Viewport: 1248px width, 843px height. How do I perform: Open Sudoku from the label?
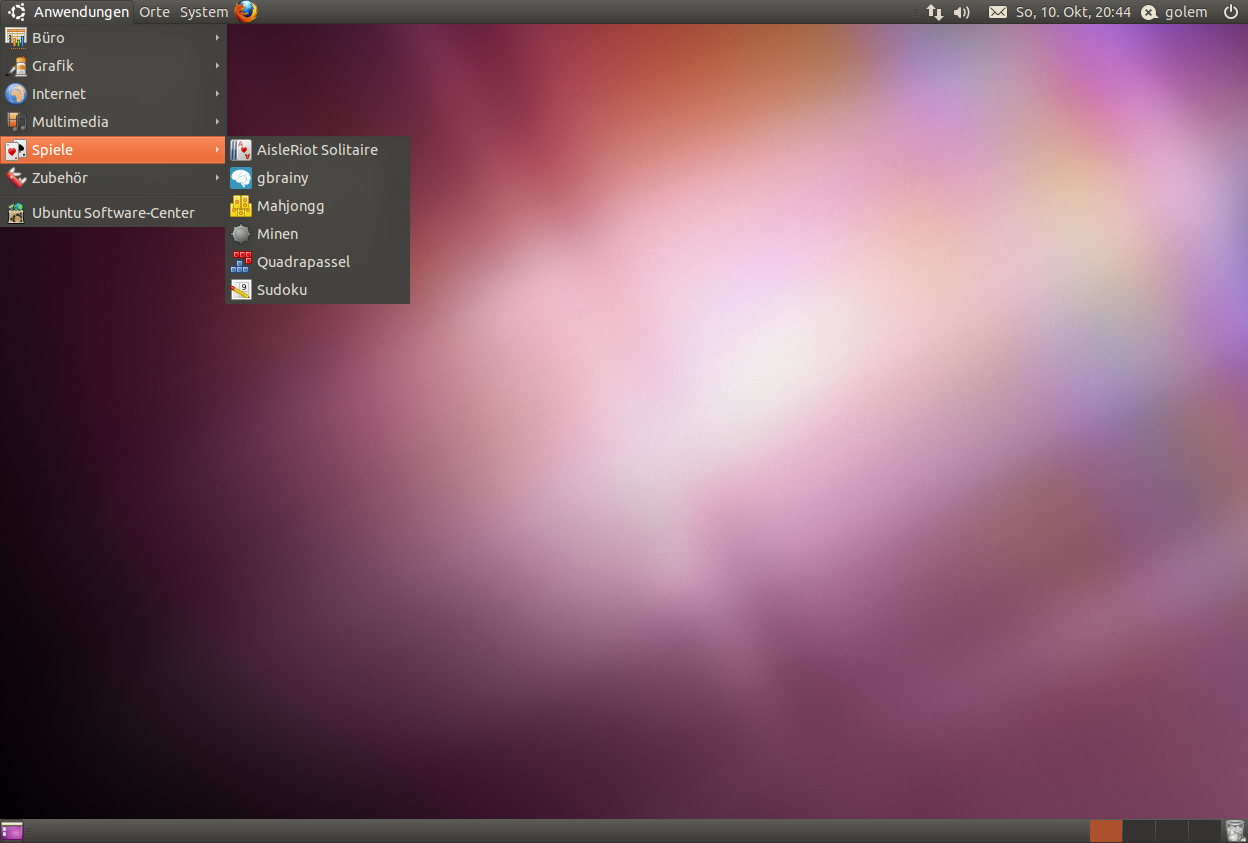(x=282, y=290)
